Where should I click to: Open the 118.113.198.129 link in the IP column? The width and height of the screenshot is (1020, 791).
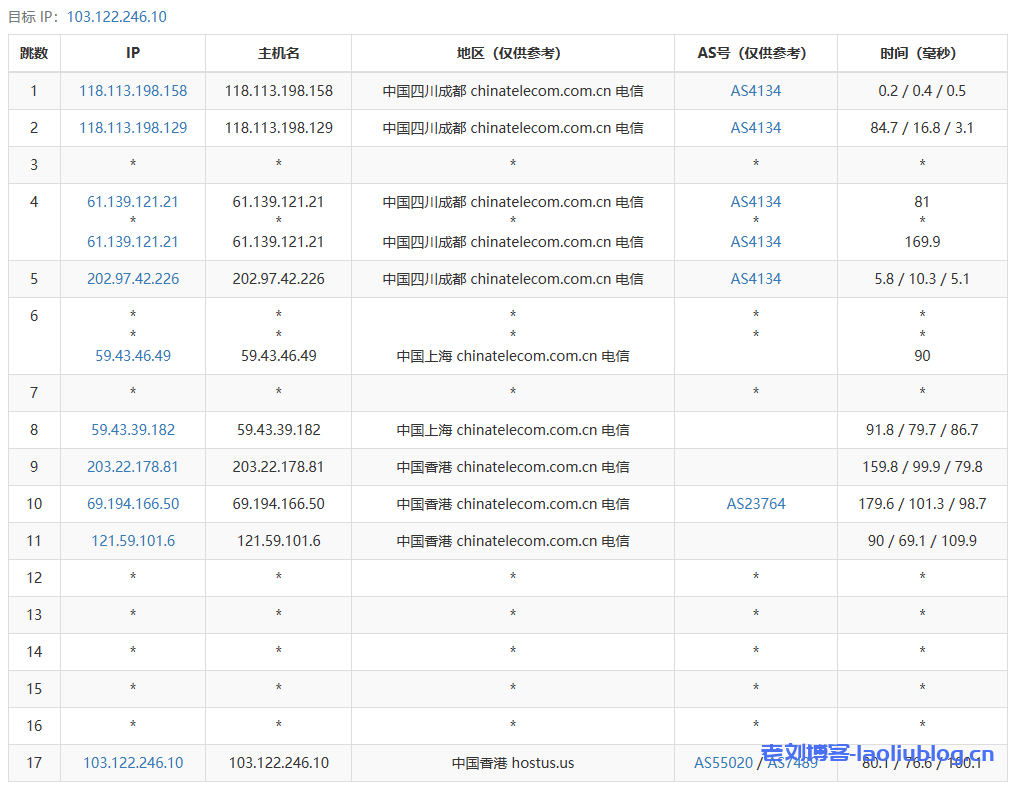point(133,128)
